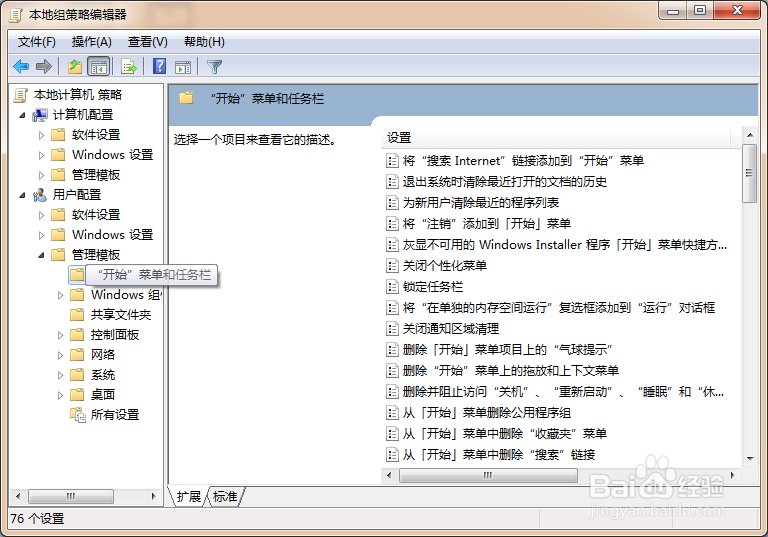Expand 软件设置 under 用户配置

[41, 215]
